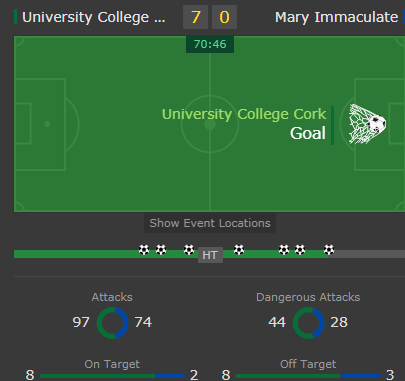Click the first goal marker on timeline

pos(144,250)
